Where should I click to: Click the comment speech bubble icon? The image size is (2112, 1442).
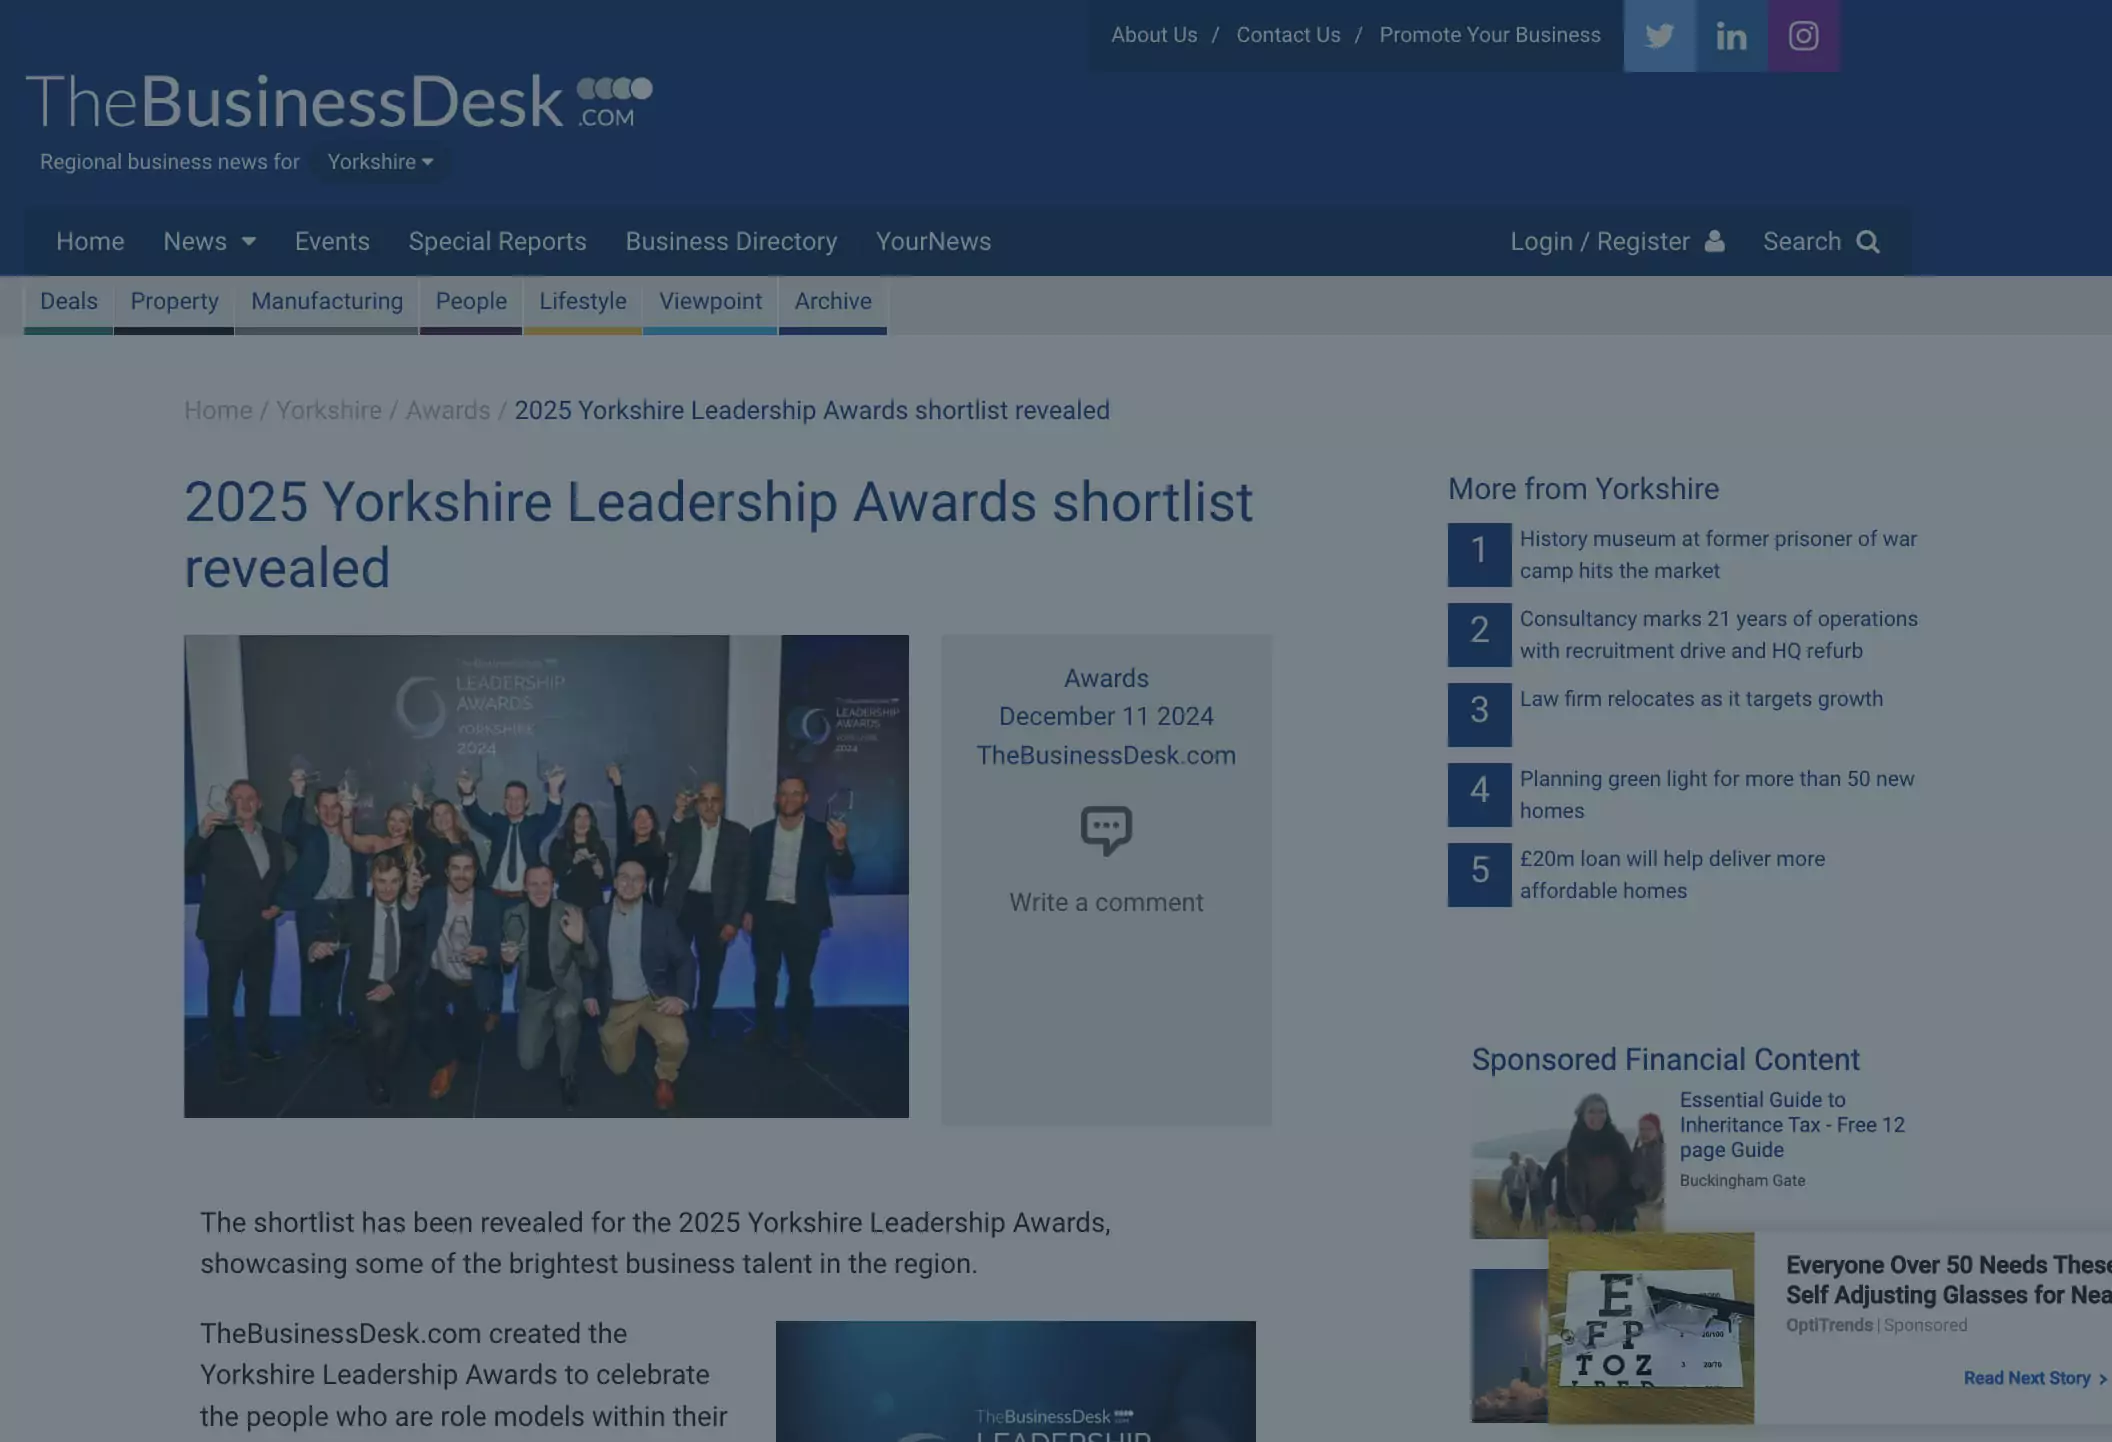[x=1106, y=830]
